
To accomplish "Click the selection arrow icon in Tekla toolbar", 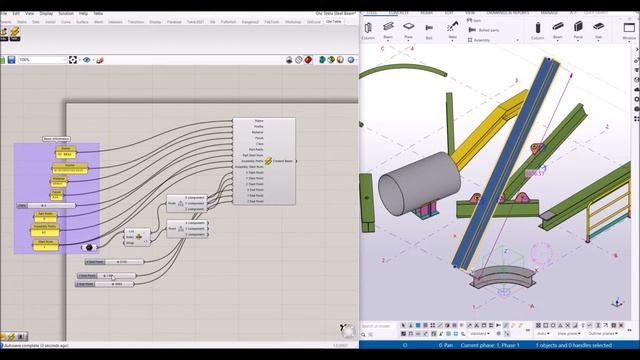I will tap(403, 325).
